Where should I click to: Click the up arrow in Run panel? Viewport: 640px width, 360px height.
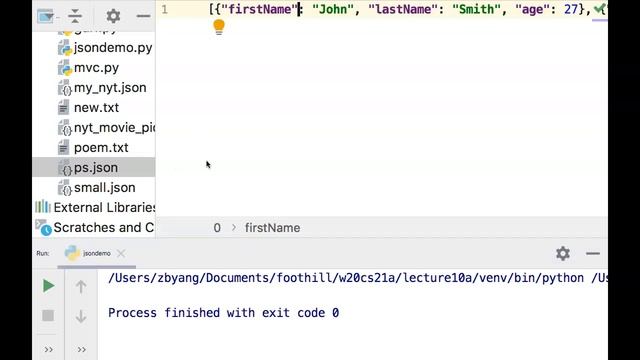coord(81,287)
